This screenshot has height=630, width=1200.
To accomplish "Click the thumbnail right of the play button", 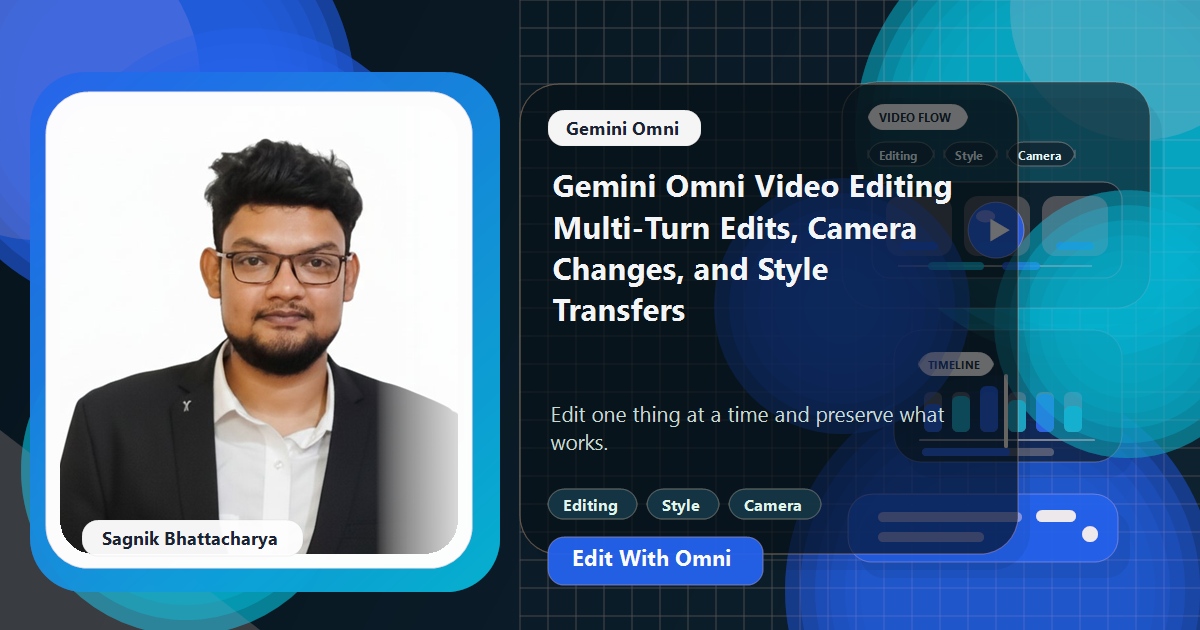I will [x=1074, y=226].
